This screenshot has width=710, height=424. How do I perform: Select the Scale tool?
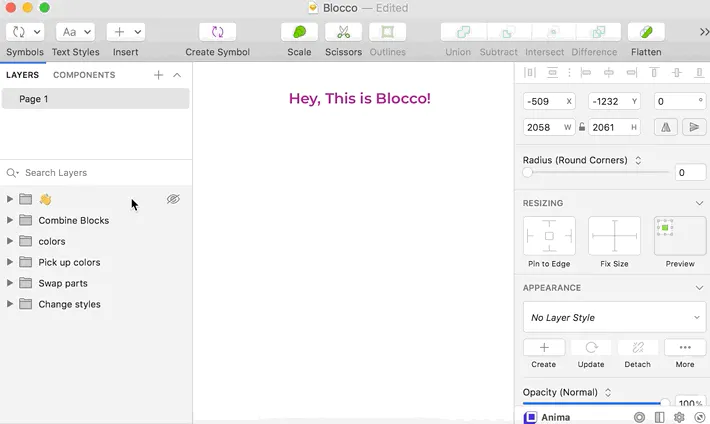(299, 32)
